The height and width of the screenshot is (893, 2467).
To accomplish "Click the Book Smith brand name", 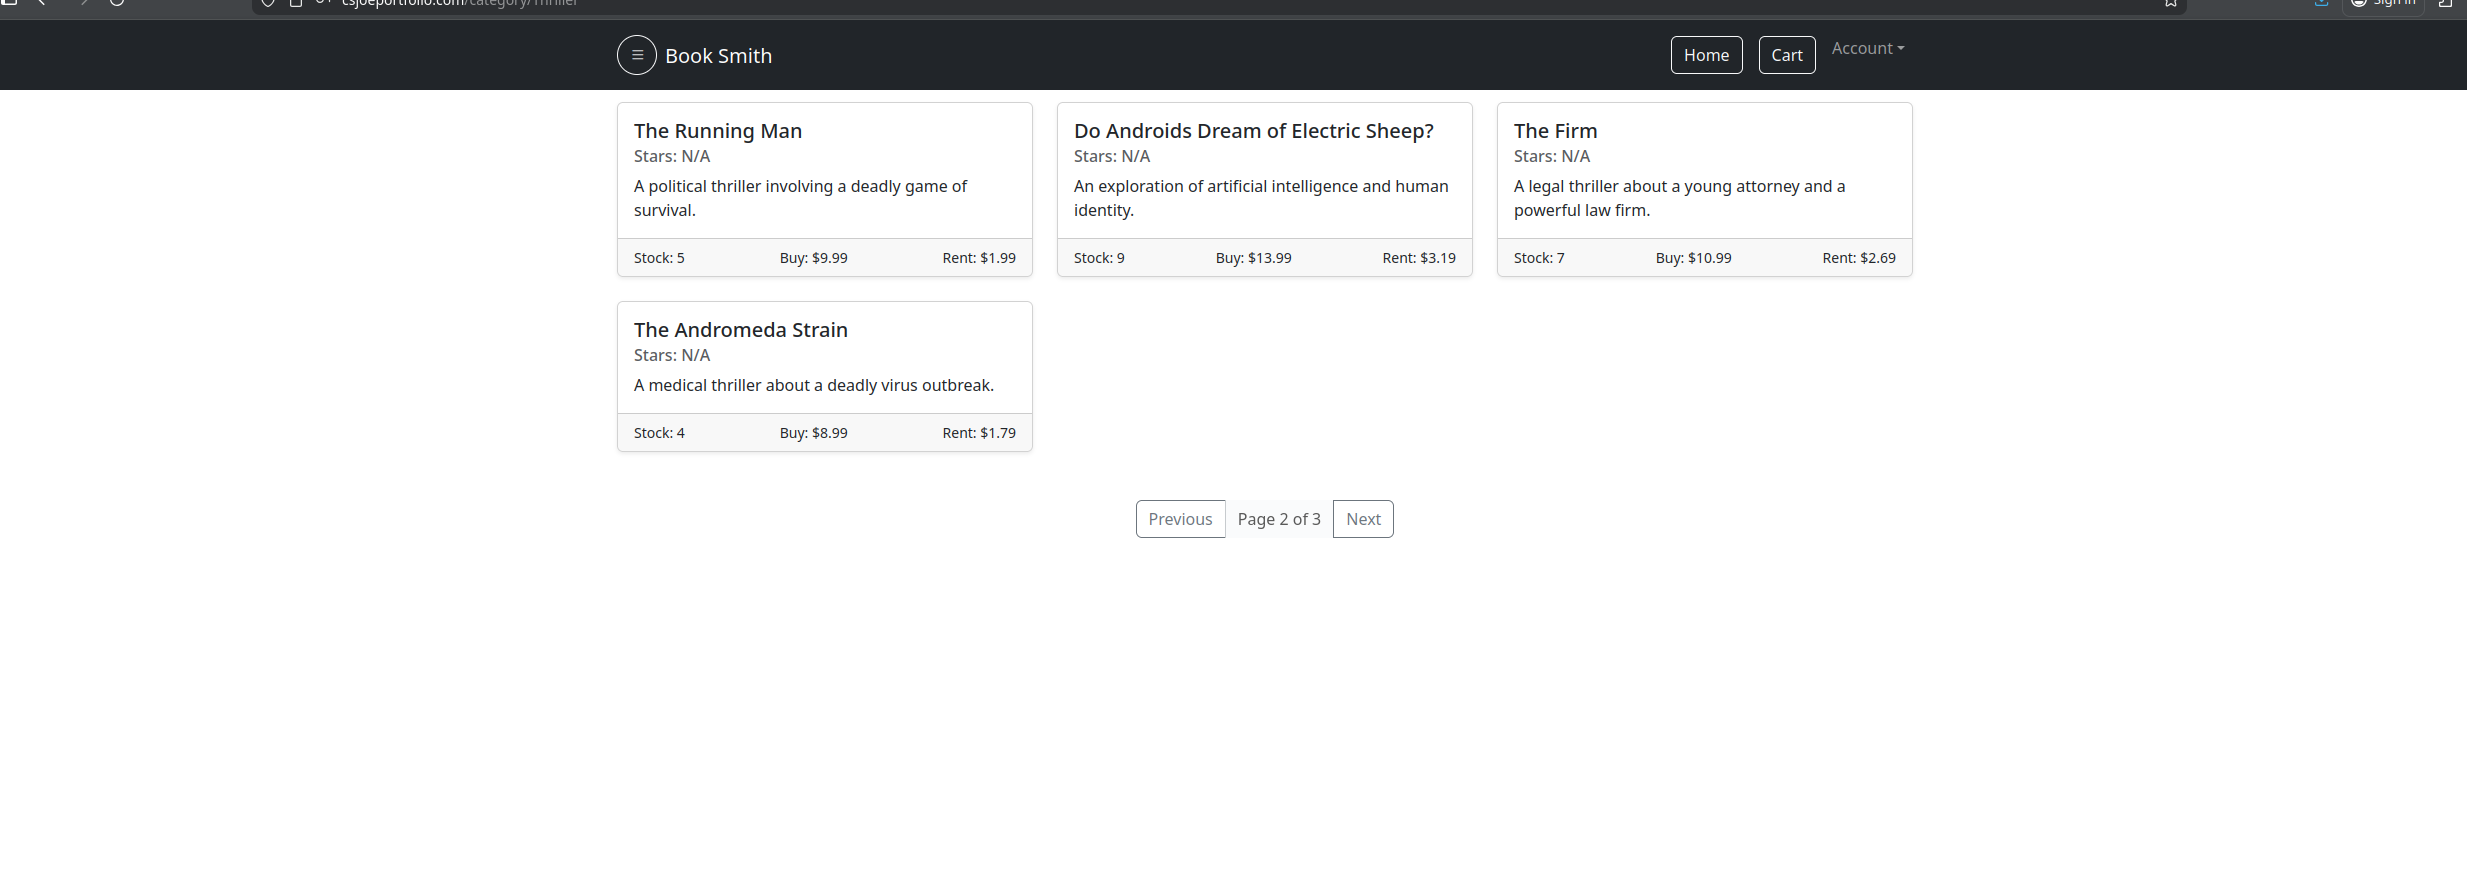I will (x=718, y=56).
